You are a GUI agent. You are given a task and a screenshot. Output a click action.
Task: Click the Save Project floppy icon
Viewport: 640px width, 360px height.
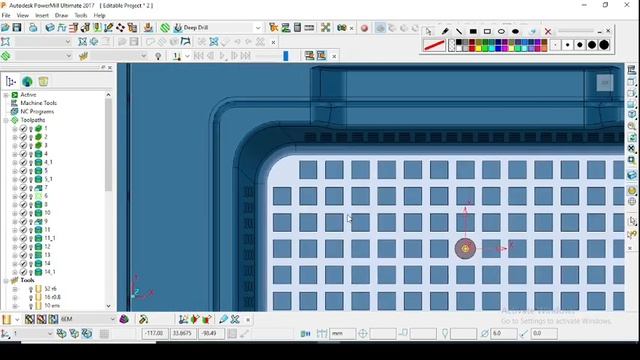click(17, 28)
